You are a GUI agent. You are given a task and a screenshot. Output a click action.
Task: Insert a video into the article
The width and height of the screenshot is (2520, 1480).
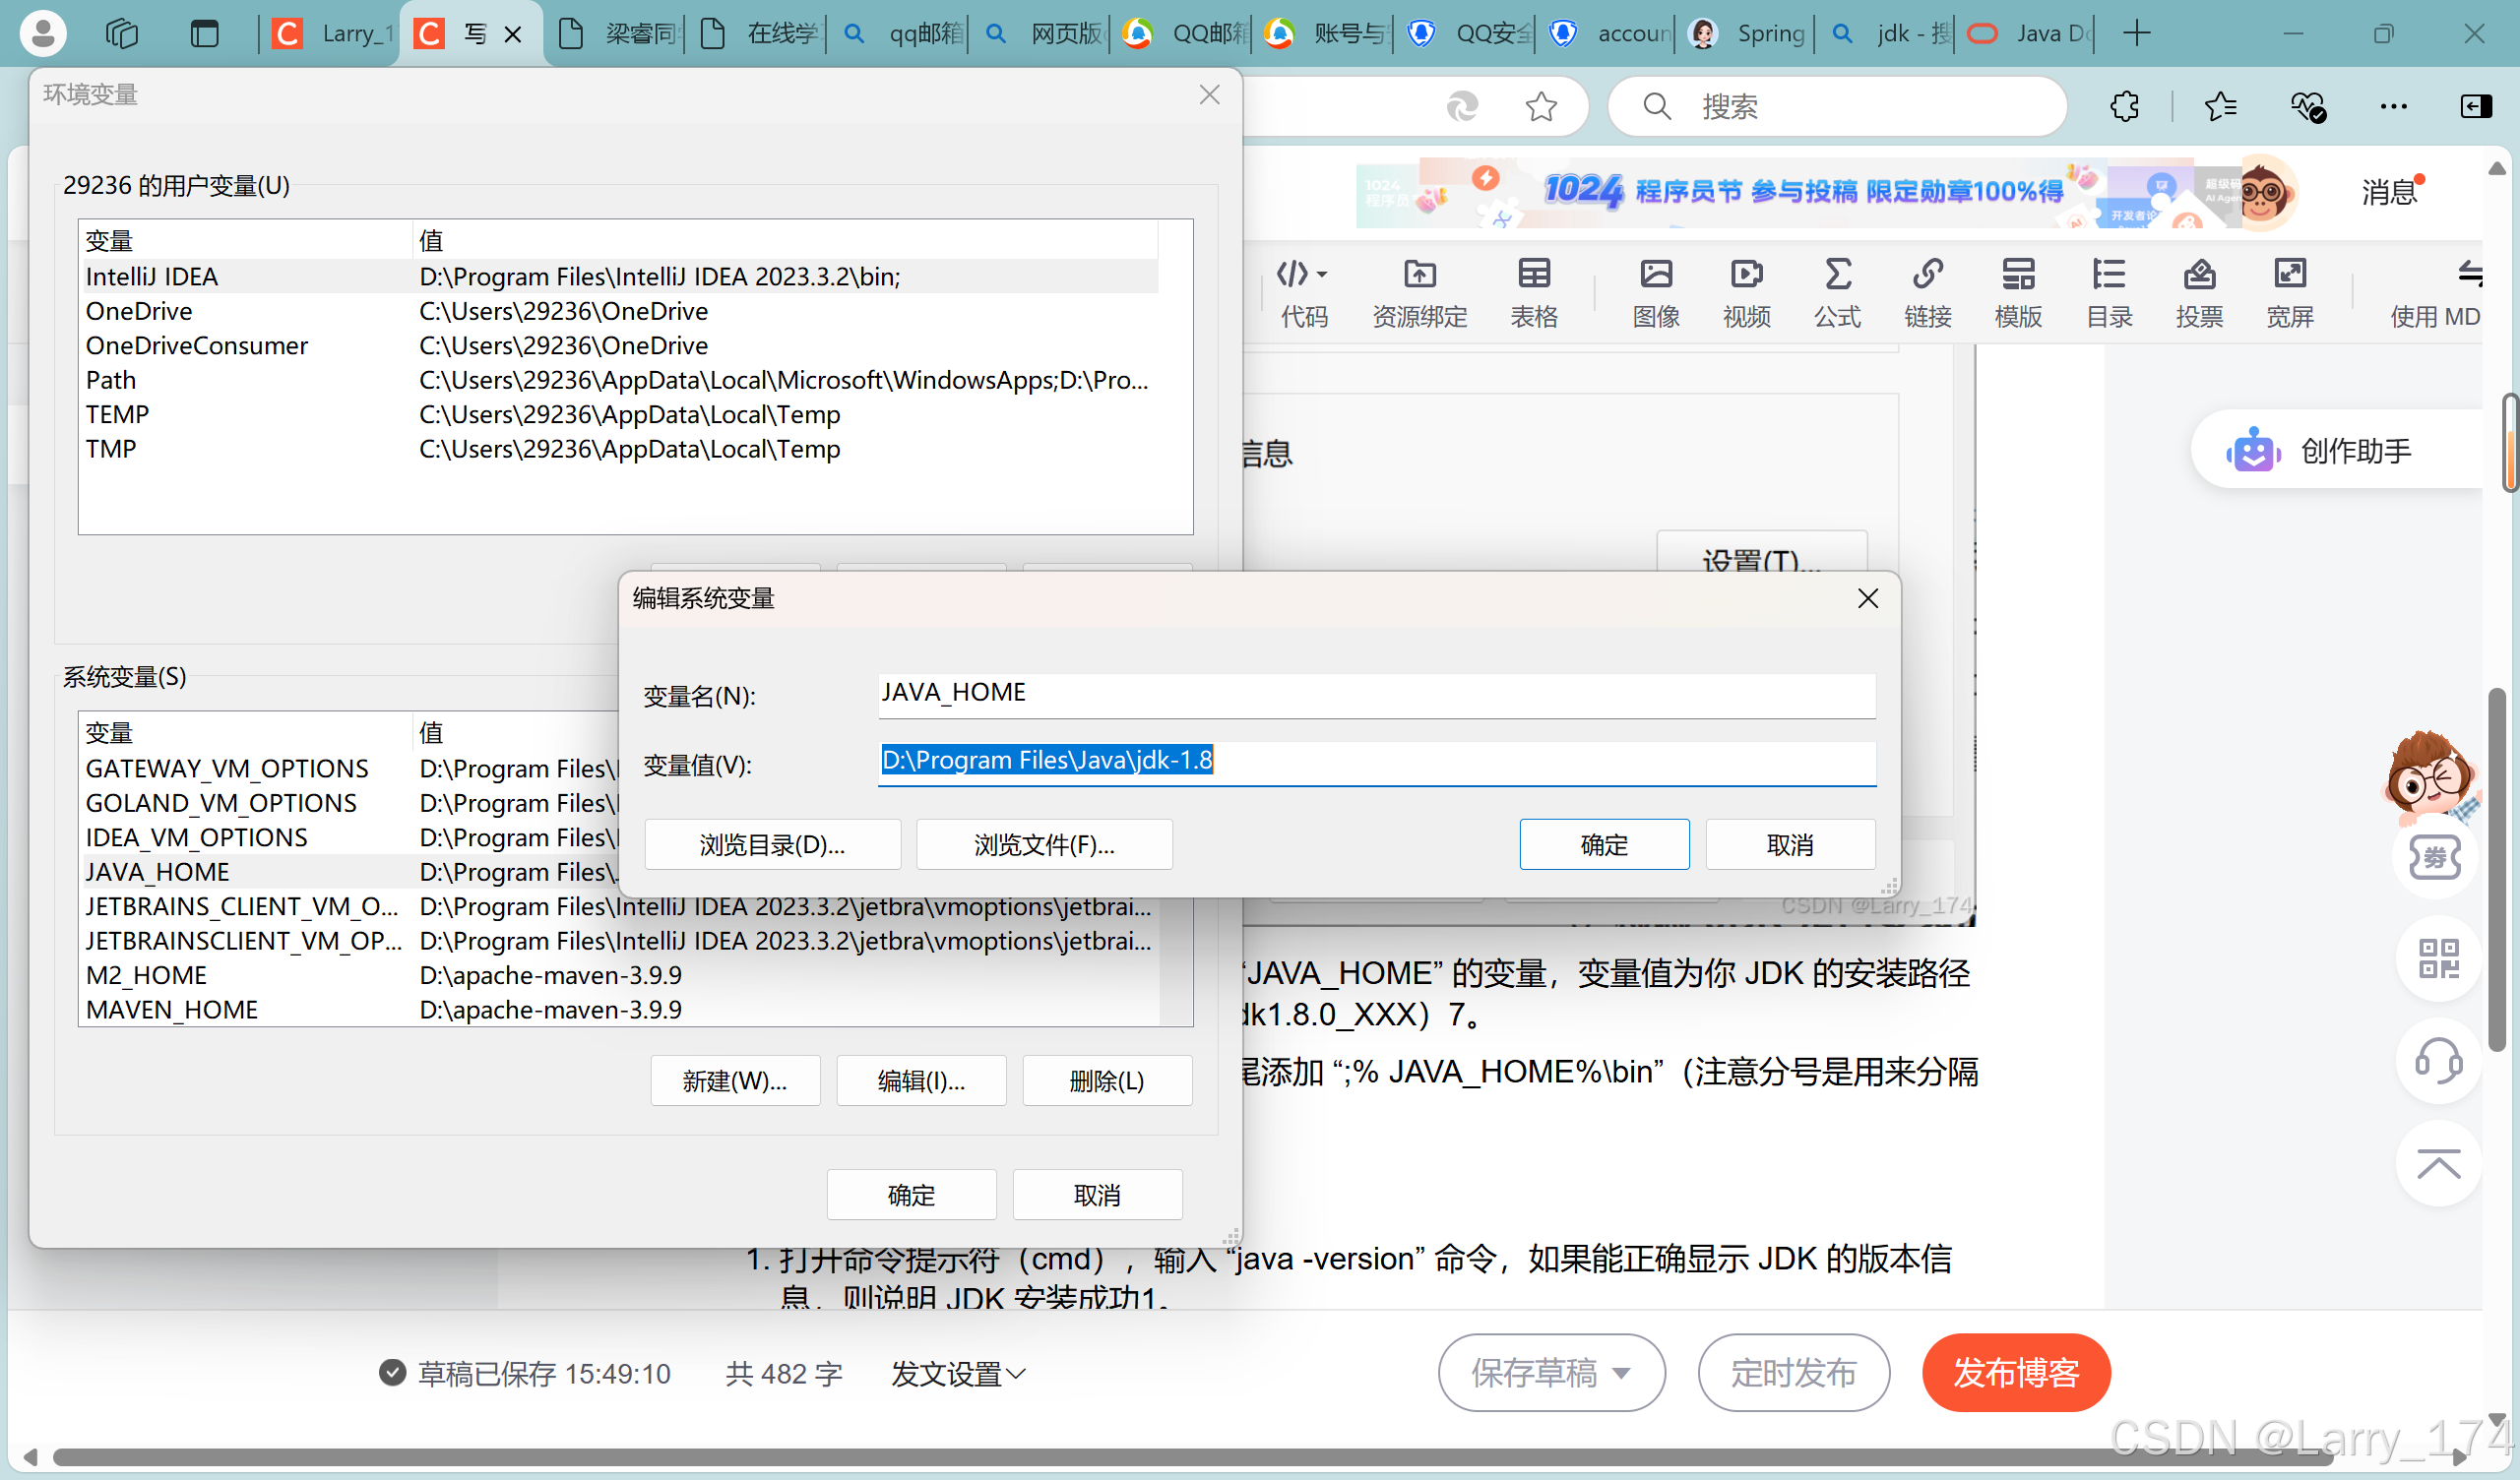click(1746, 290)
